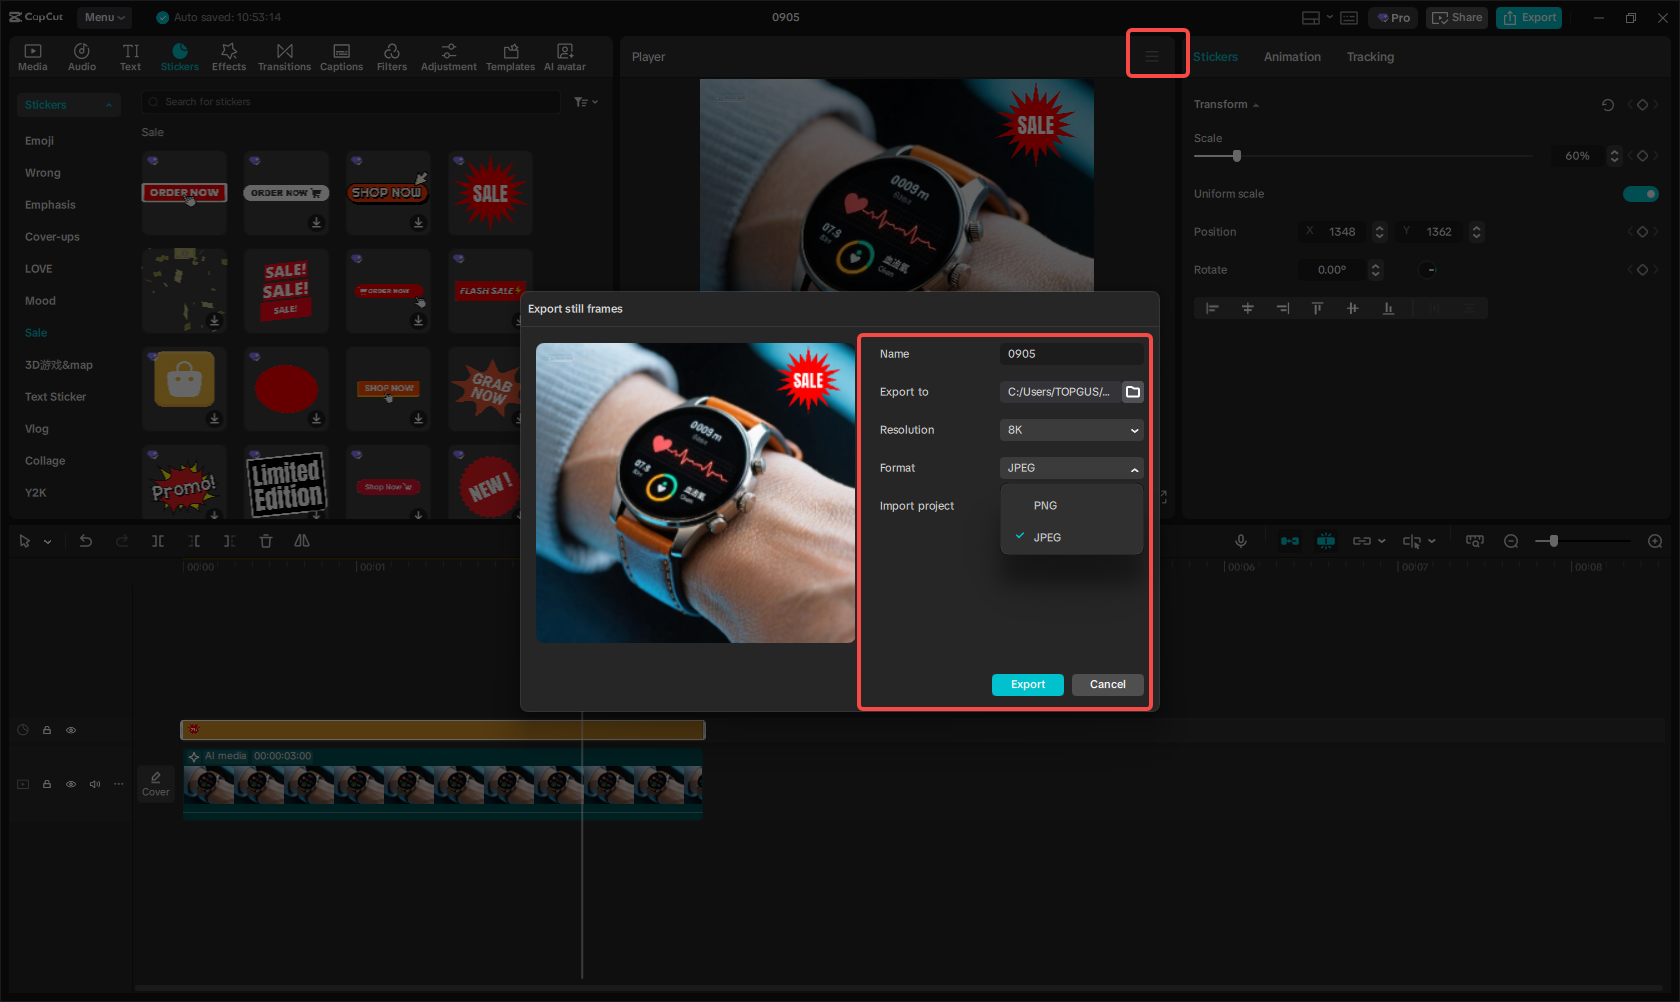Click the voiceover microphone icon
1680x1002 pixels.
1240,541
